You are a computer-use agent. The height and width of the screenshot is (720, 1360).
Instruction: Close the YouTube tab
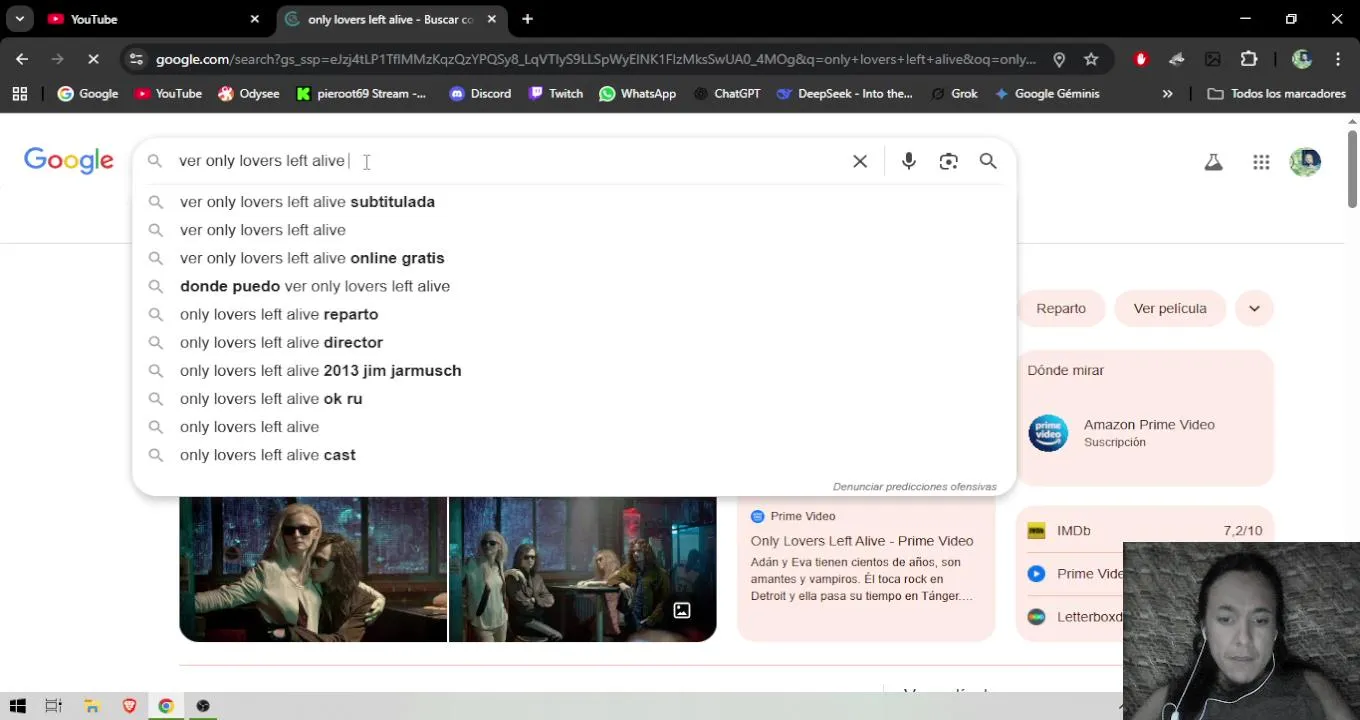[x=254, y=19]
